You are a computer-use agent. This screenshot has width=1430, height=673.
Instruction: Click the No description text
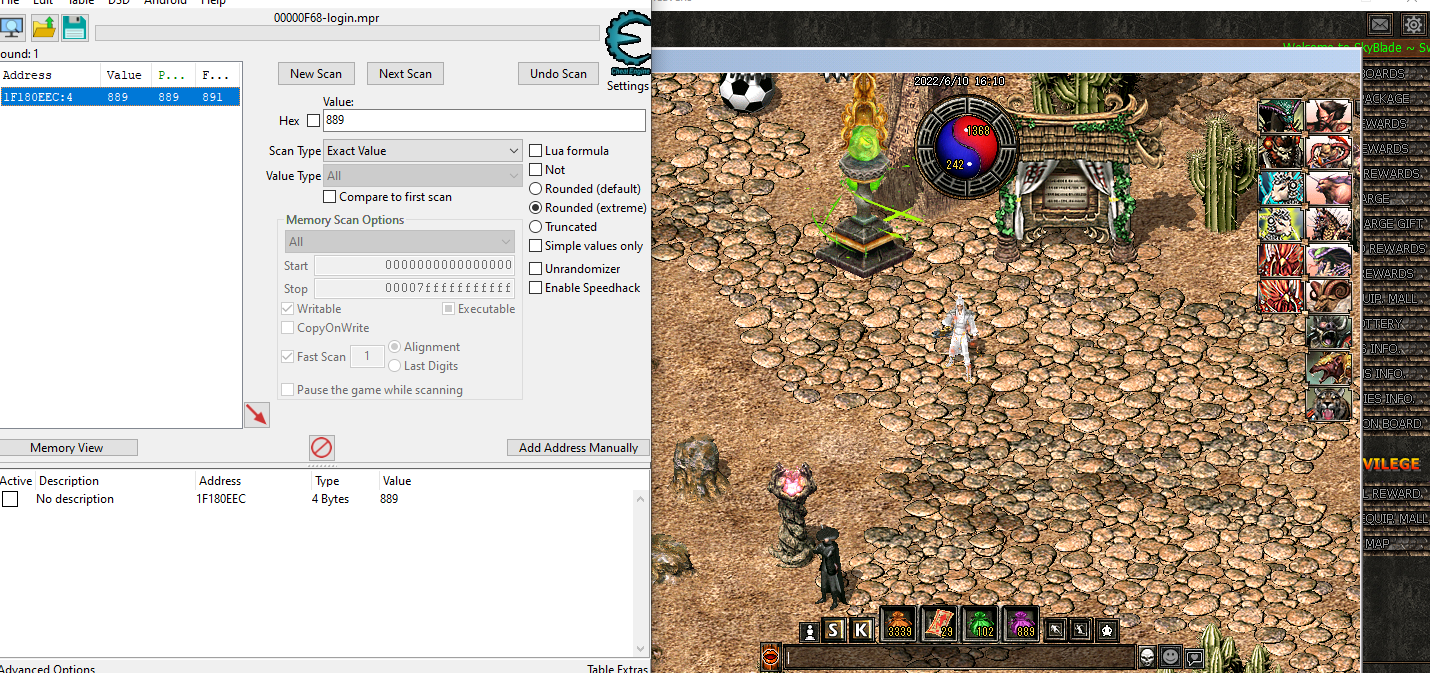pyautogui.click(x=75, y=499)
